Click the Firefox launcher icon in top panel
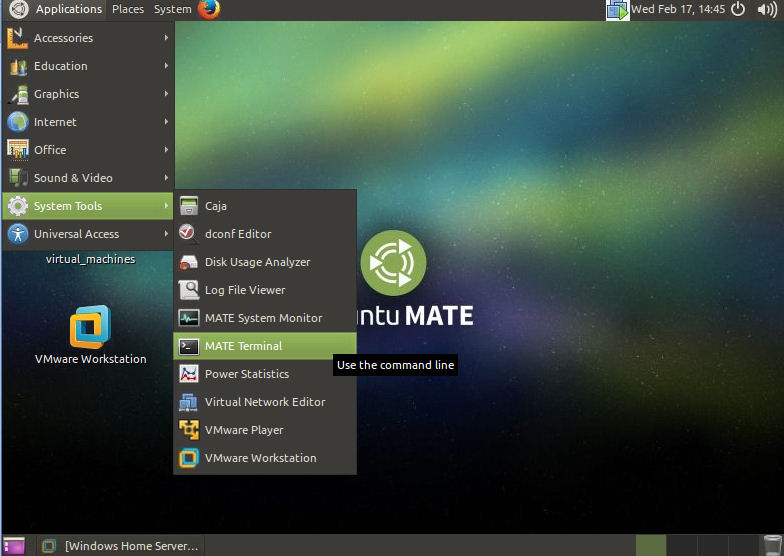Image resolution: width=784 pixels, height=556 pixels. [x=208, y=9]
